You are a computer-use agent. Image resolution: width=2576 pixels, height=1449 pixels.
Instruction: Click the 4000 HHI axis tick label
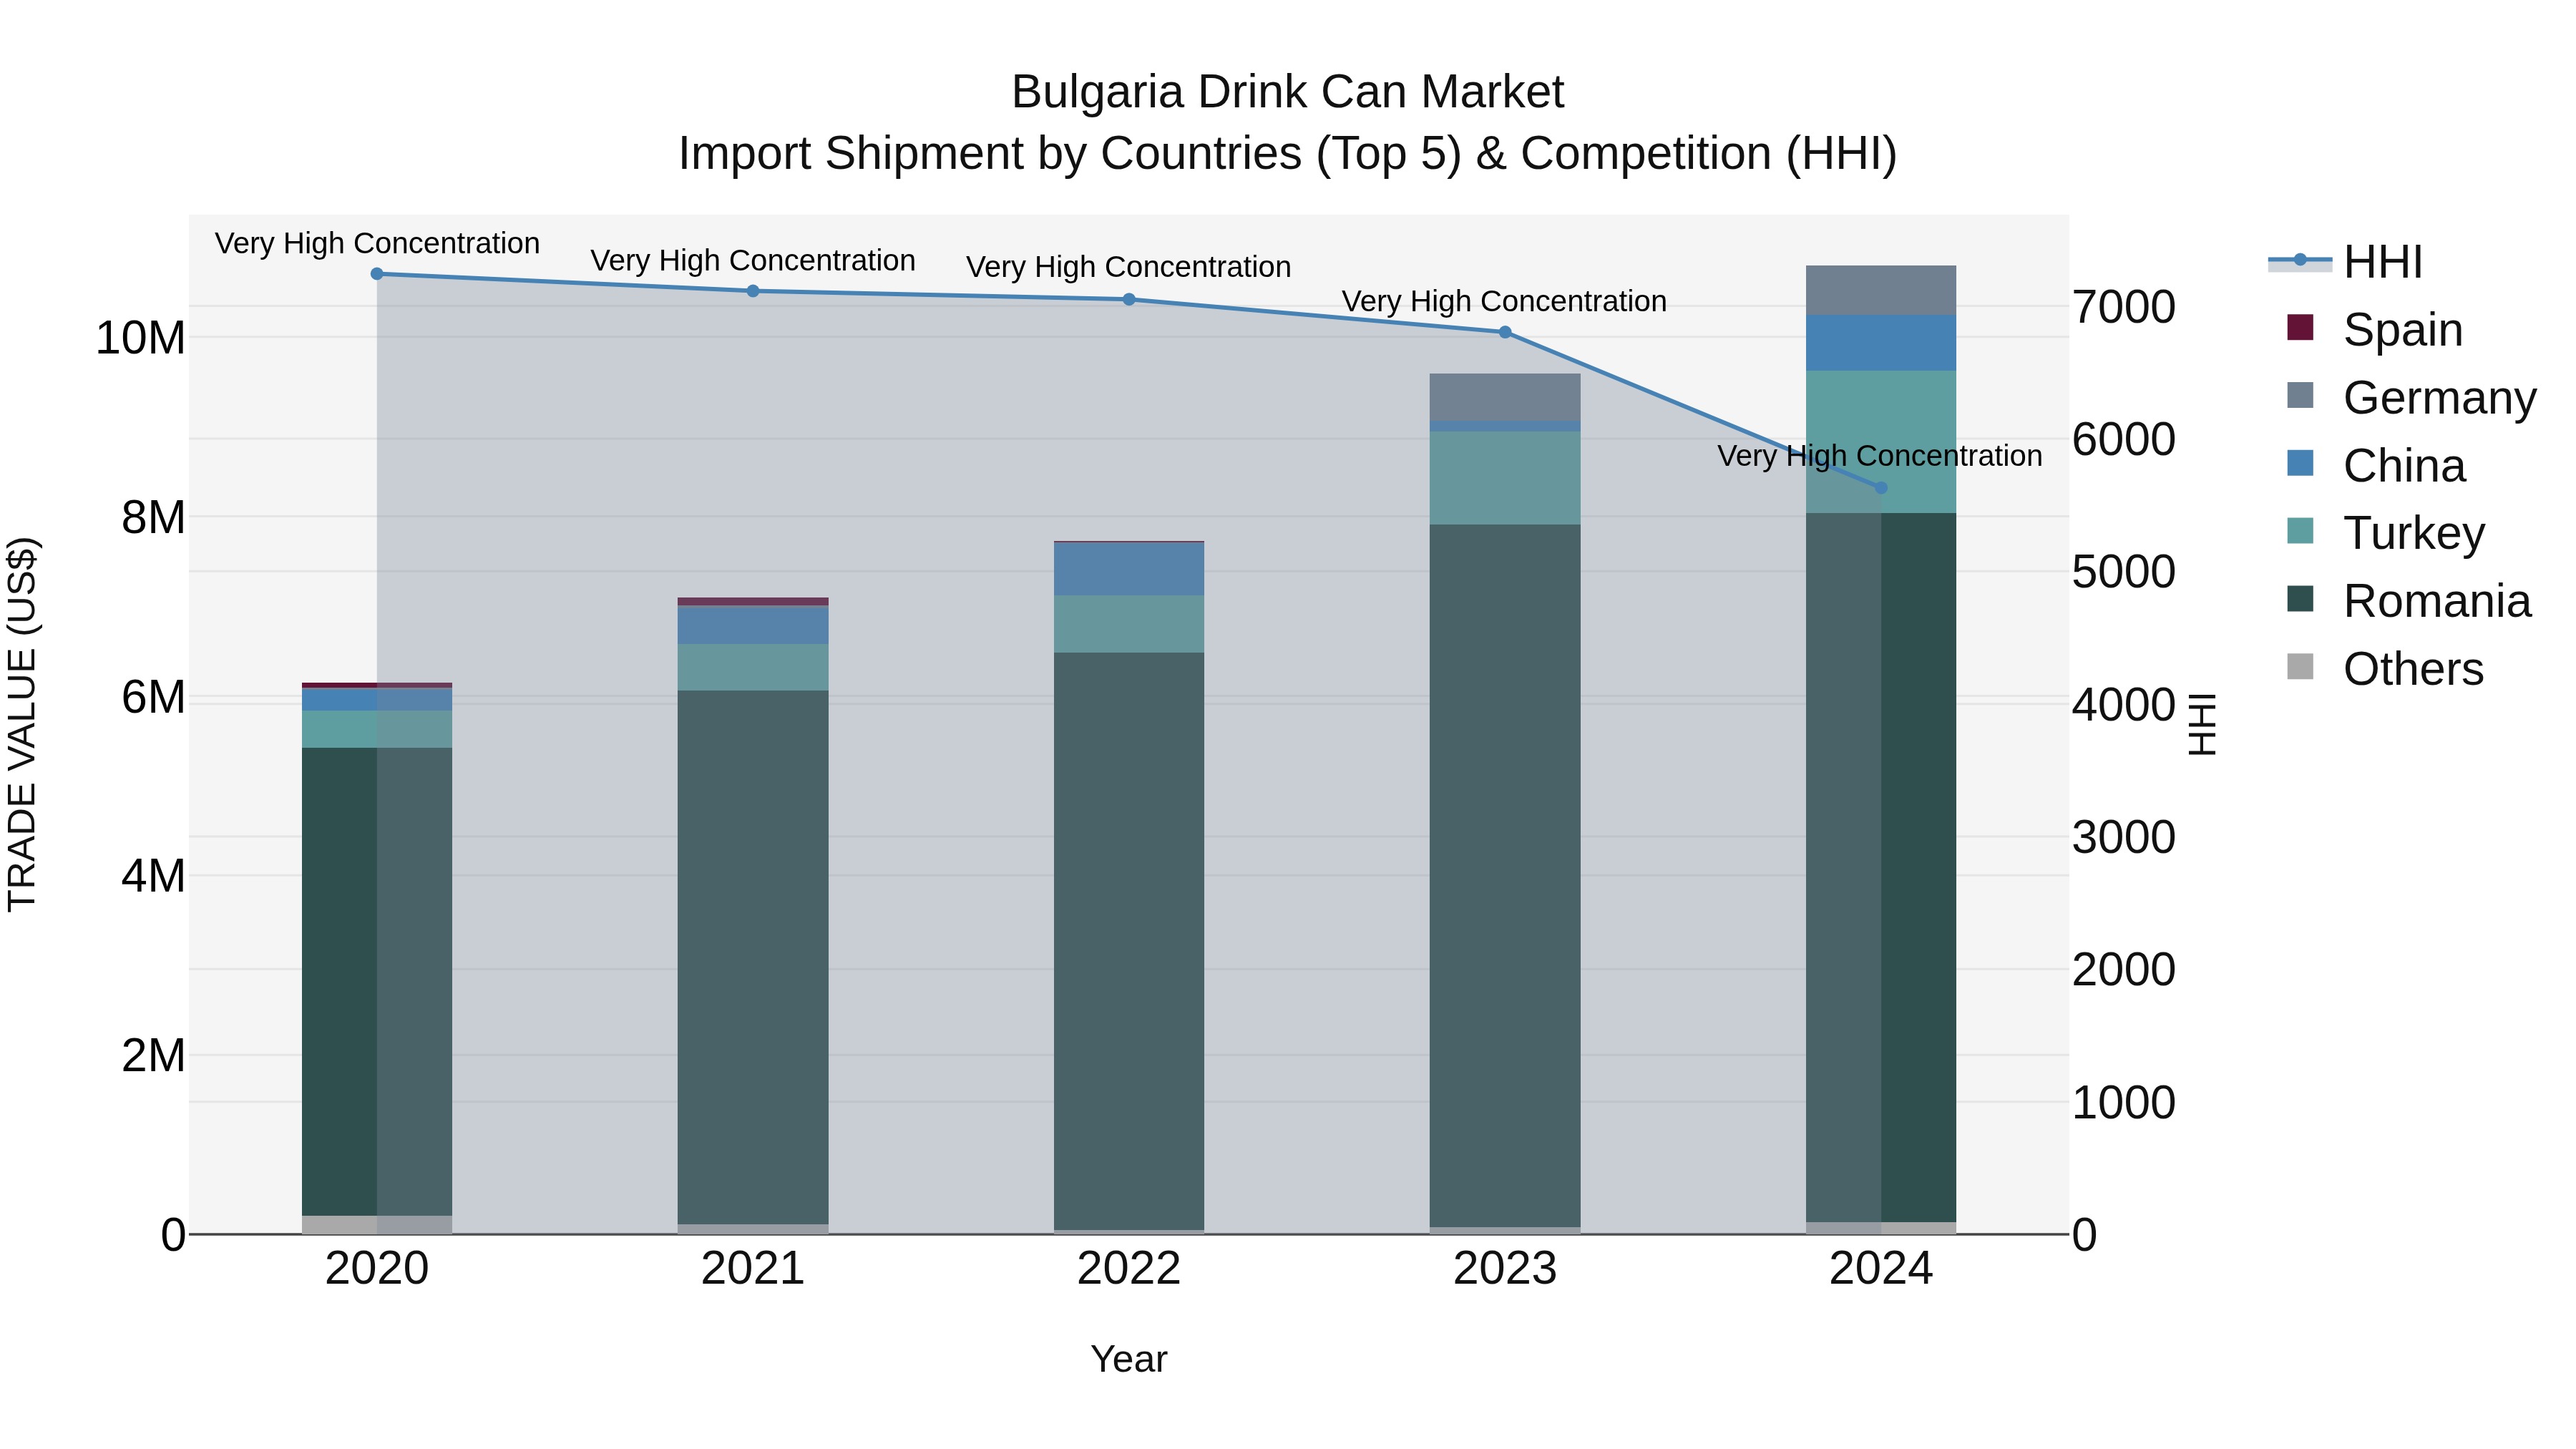[2124, 705]
